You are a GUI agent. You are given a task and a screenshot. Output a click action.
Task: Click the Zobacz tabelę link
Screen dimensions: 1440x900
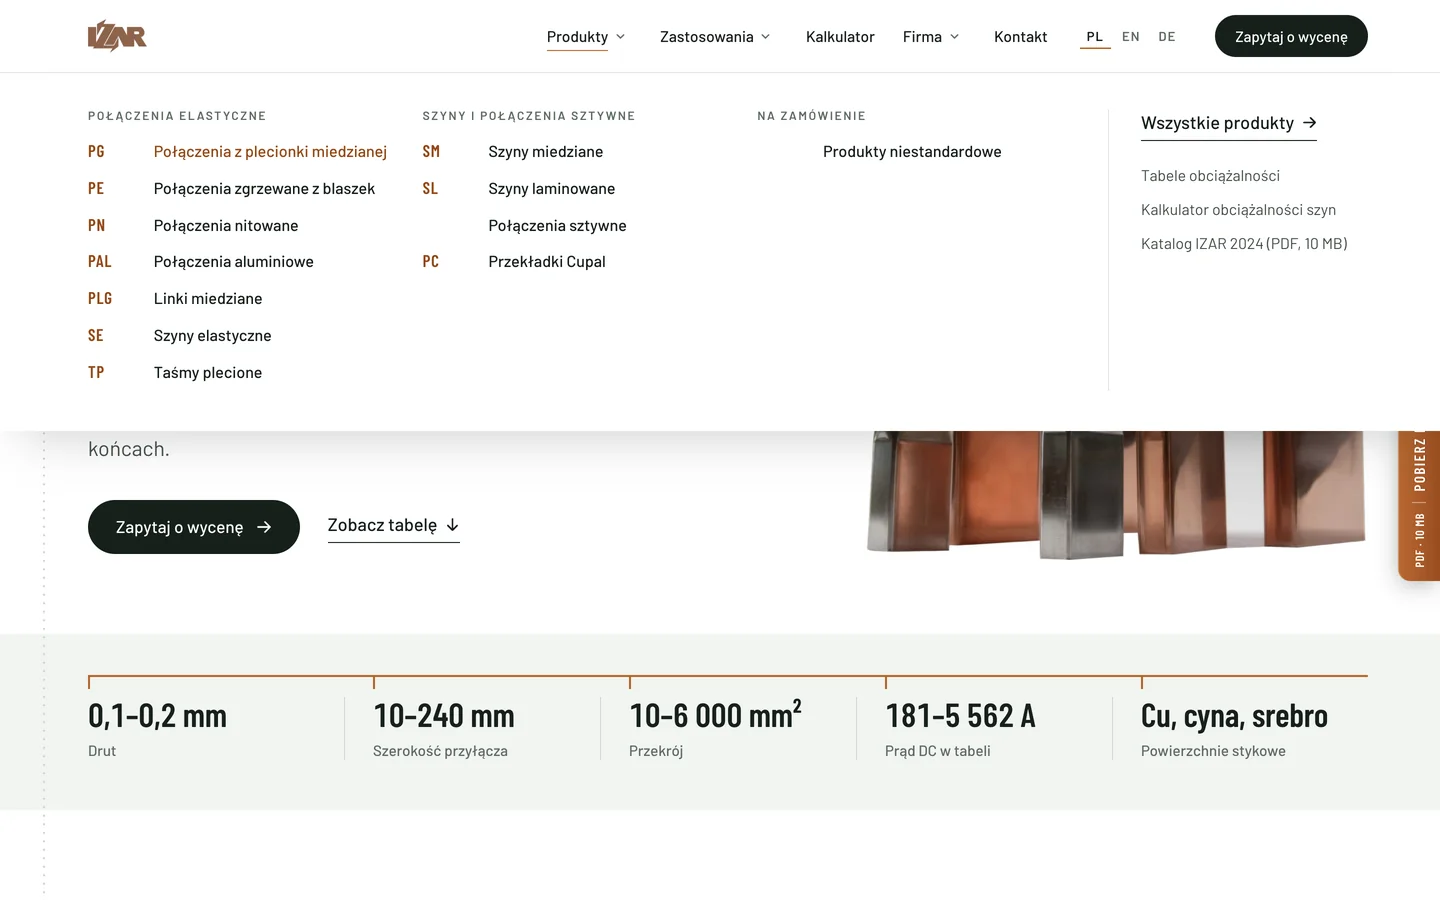click(x=393, y=525)
